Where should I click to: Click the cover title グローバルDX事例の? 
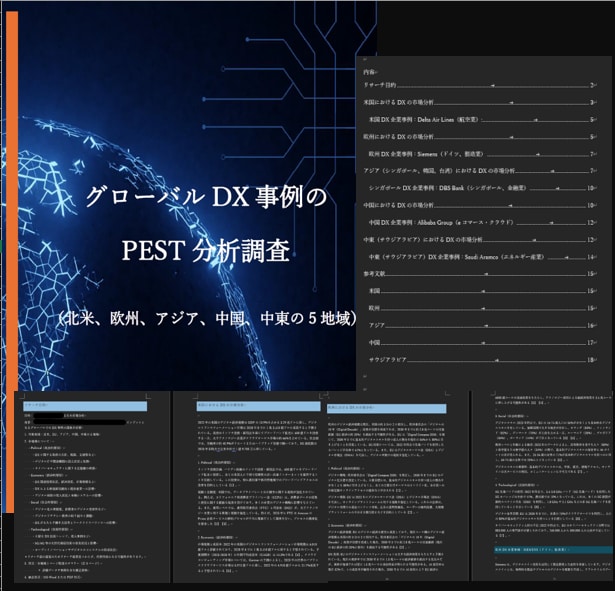tap(206, 196)
